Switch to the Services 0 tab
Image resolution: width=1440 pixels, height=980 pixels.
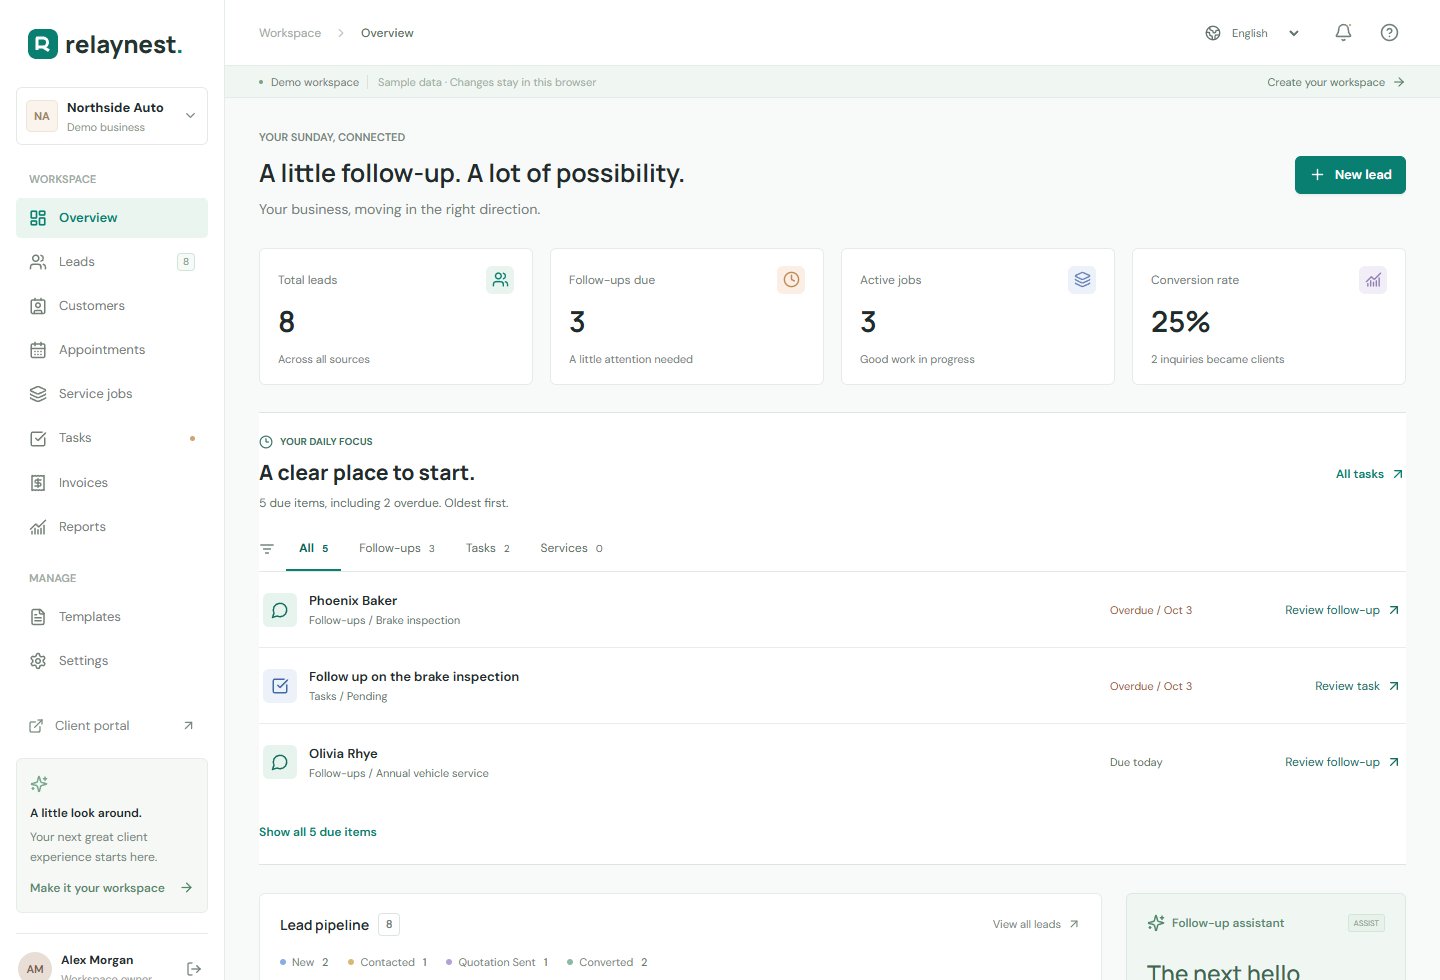(x=571, y=548)
